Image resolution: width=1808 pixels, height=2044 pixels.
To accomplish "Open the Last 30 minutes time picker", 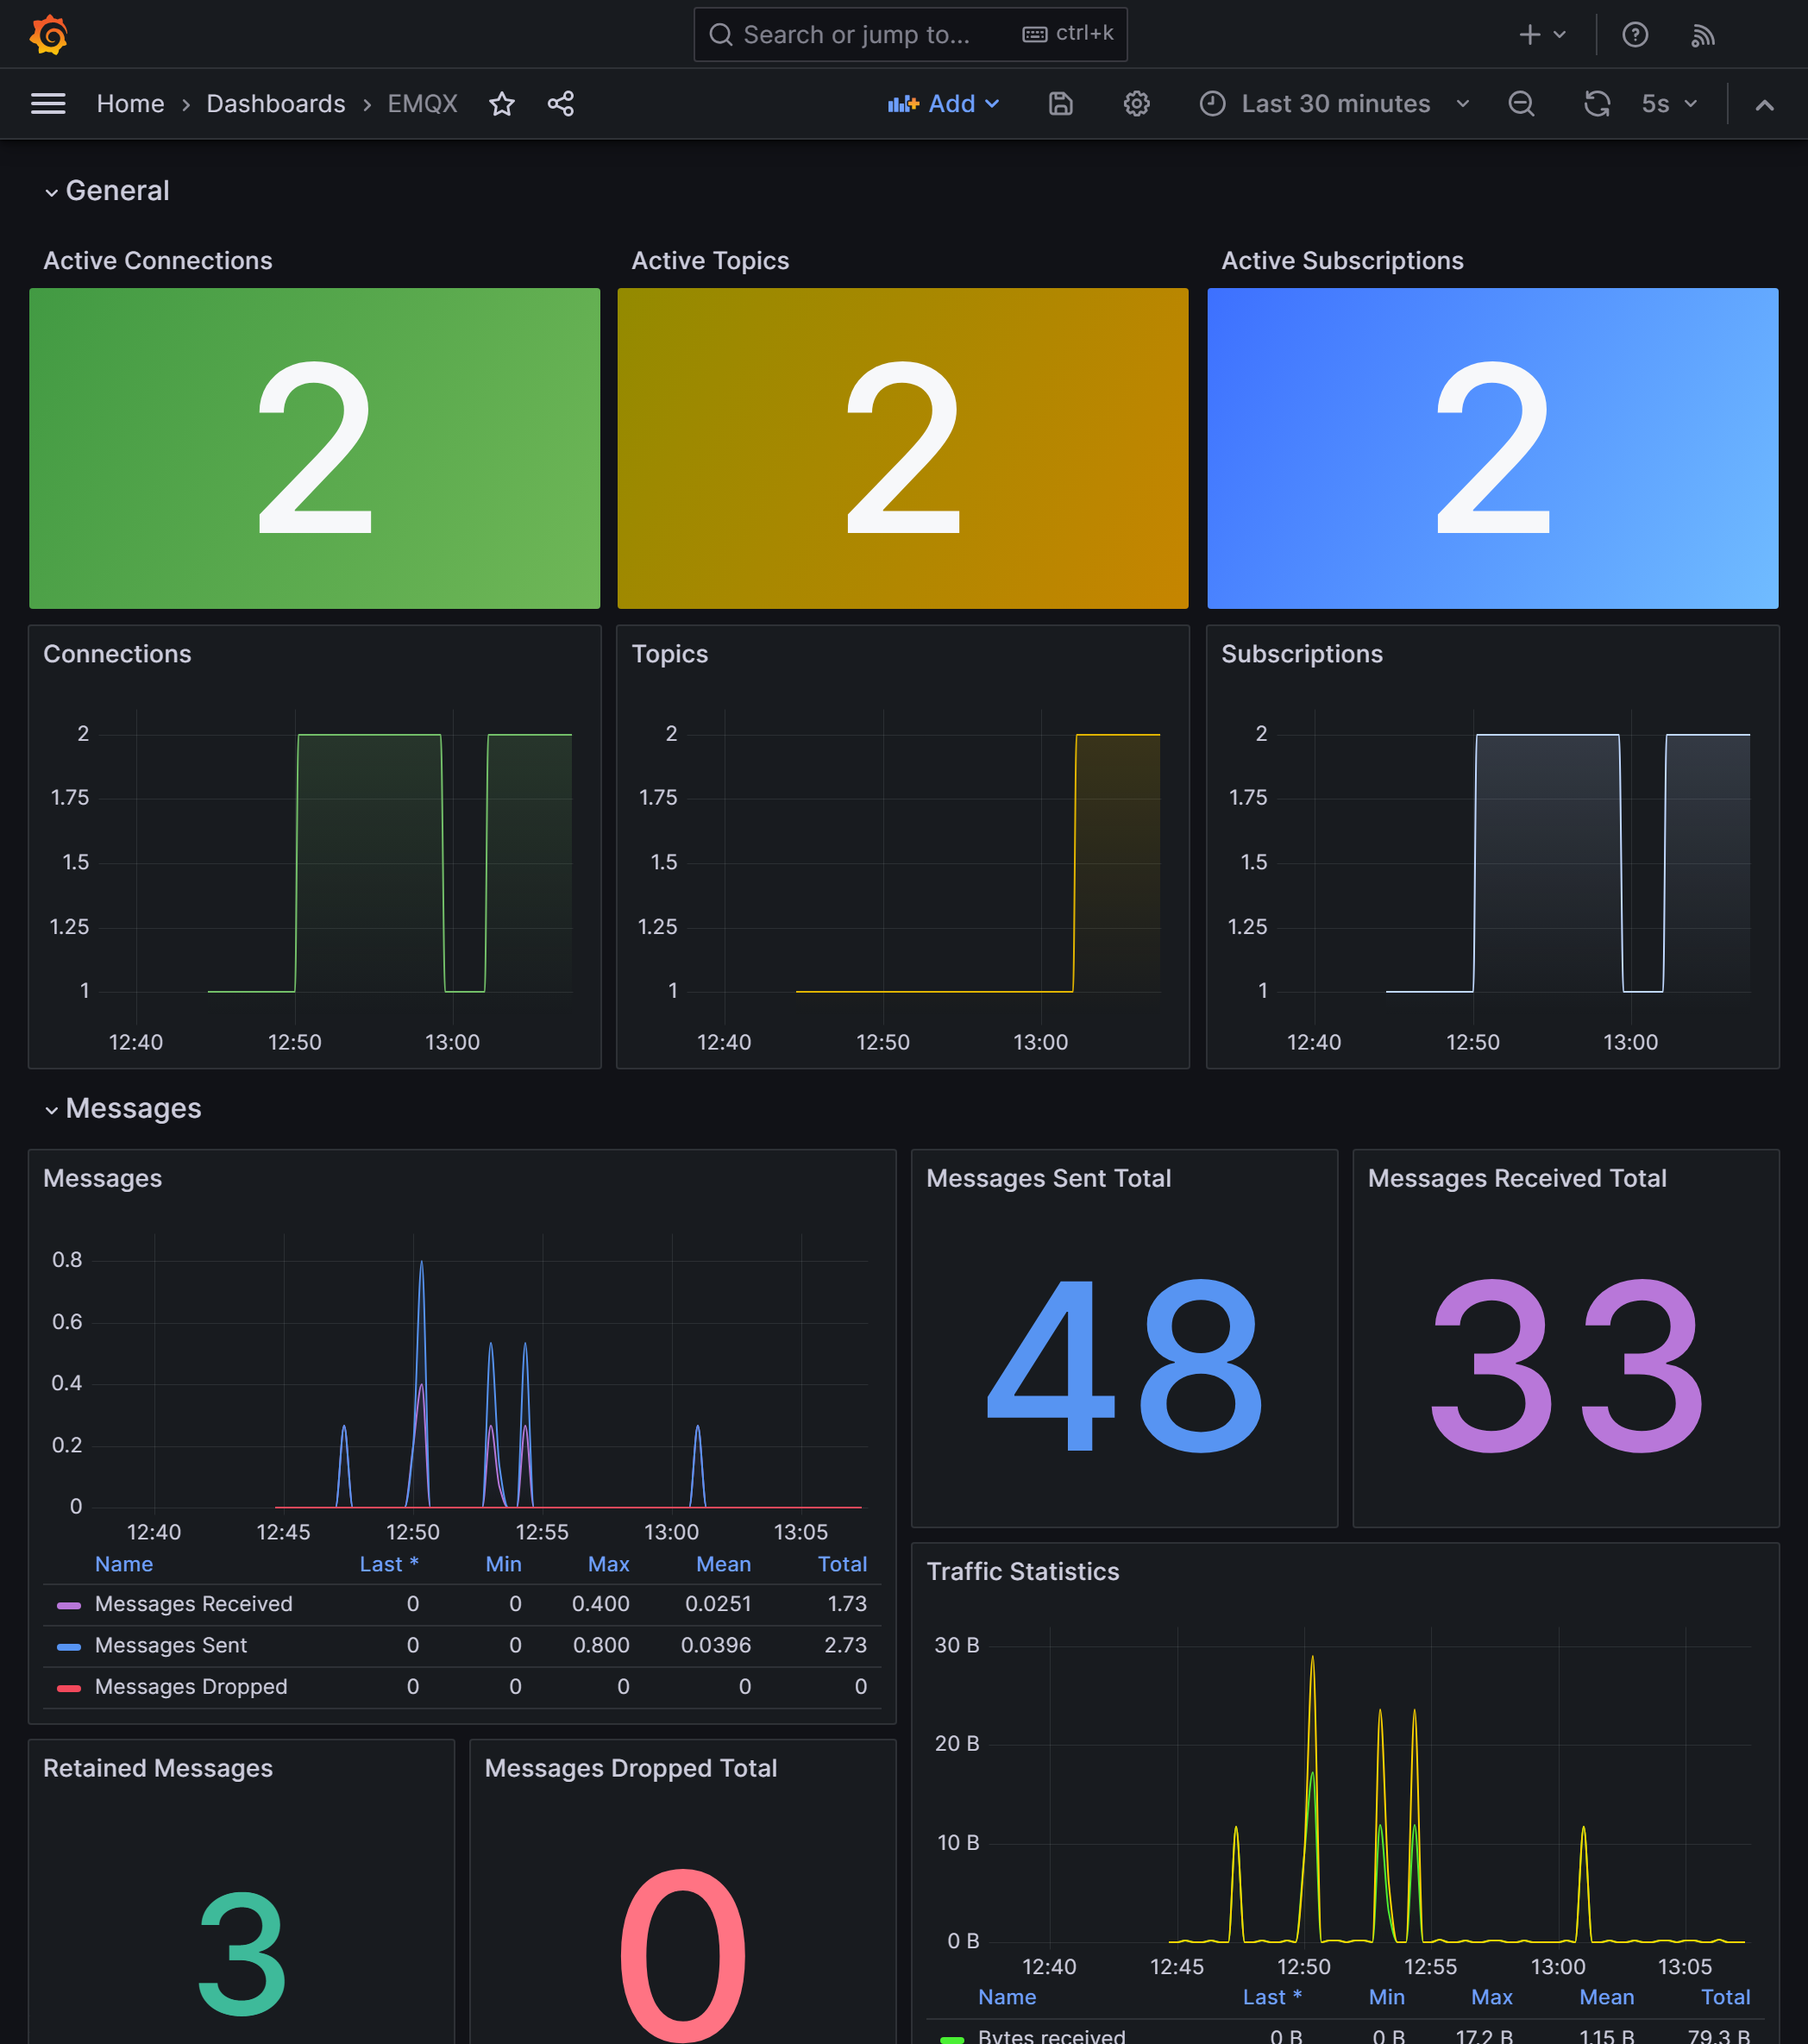I will tap(1335, 104).
